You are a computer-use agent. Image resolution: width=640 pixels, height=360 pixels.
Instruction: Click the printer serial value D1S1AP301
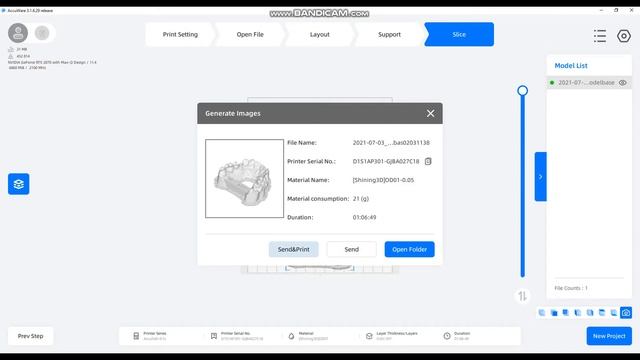pyautogui.click(x=386, y=161)
